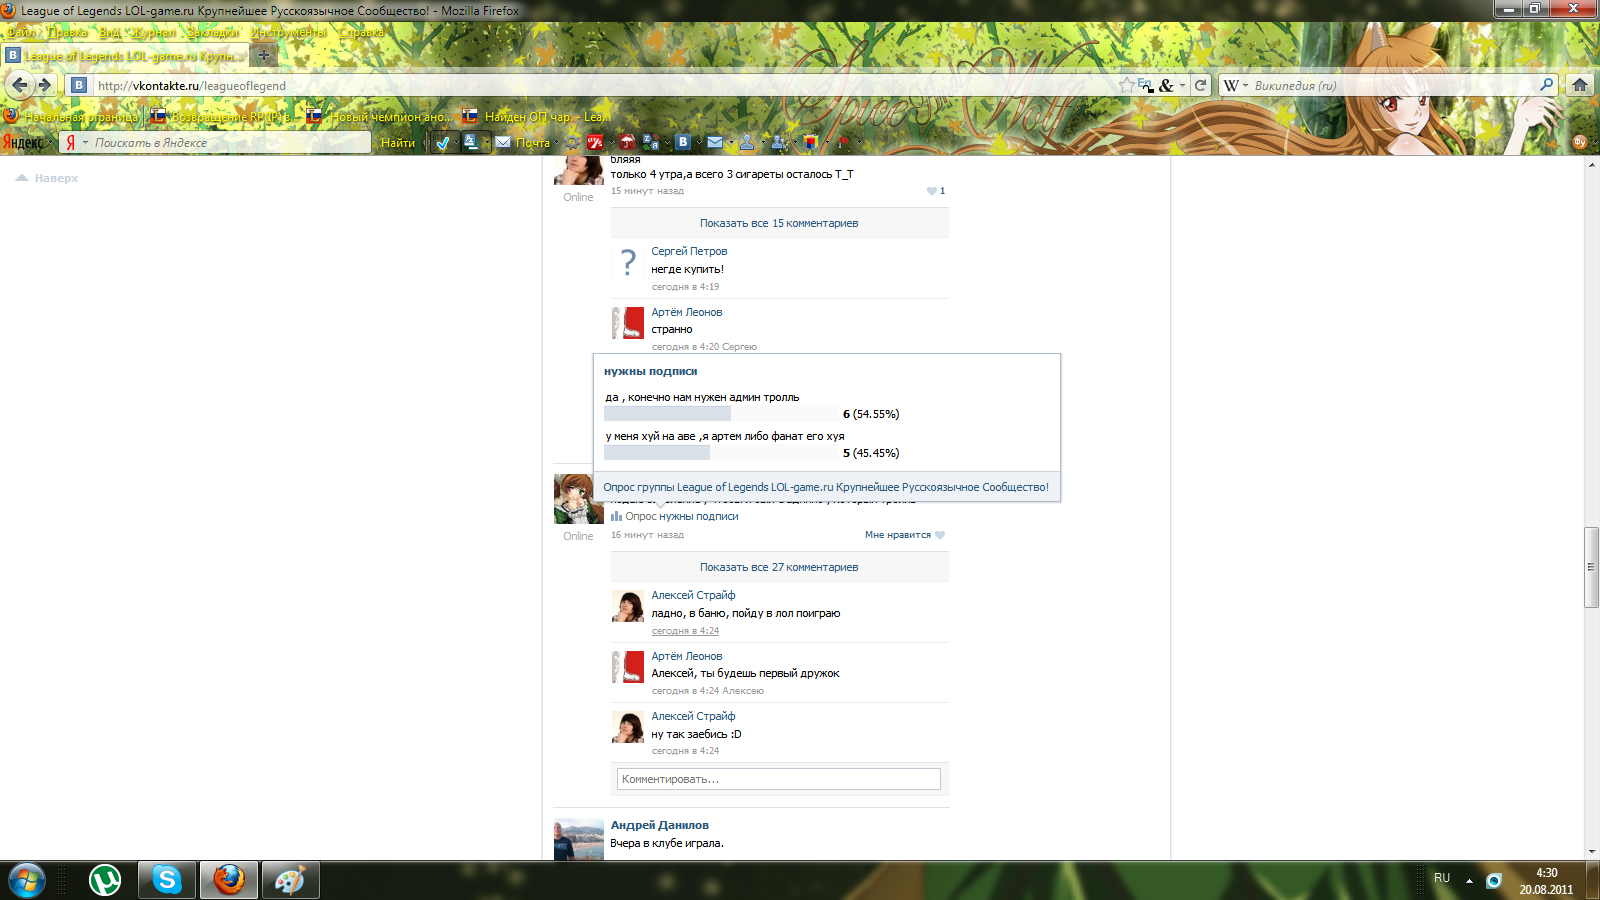
Task: Expand the Yandex logo dropdown arrow
Action: point(50,143)
